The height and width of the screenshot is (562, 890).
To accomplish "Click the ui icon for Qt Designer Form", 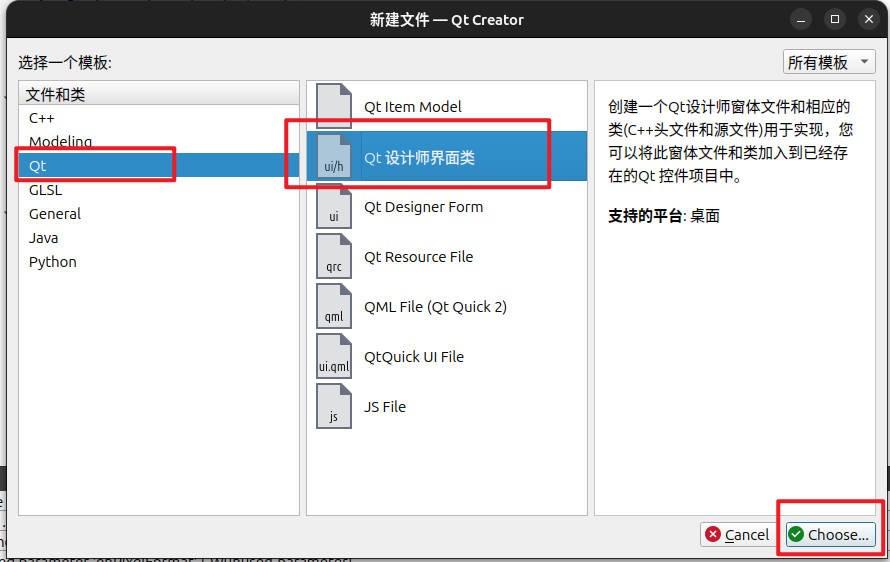I will click(334, 207).
